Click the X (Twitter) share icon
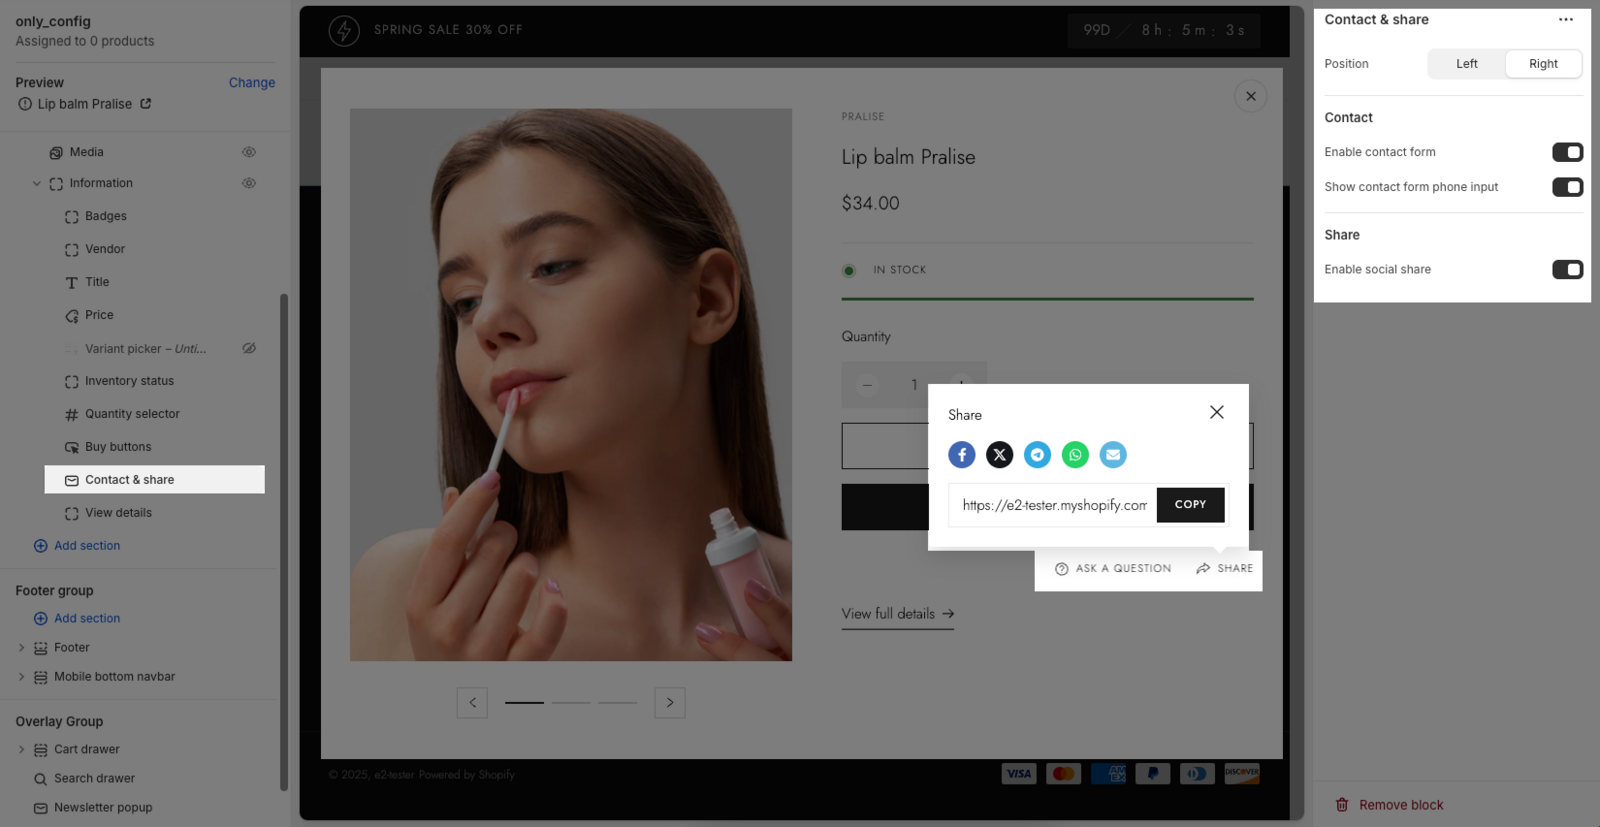 tap(999, 455)
